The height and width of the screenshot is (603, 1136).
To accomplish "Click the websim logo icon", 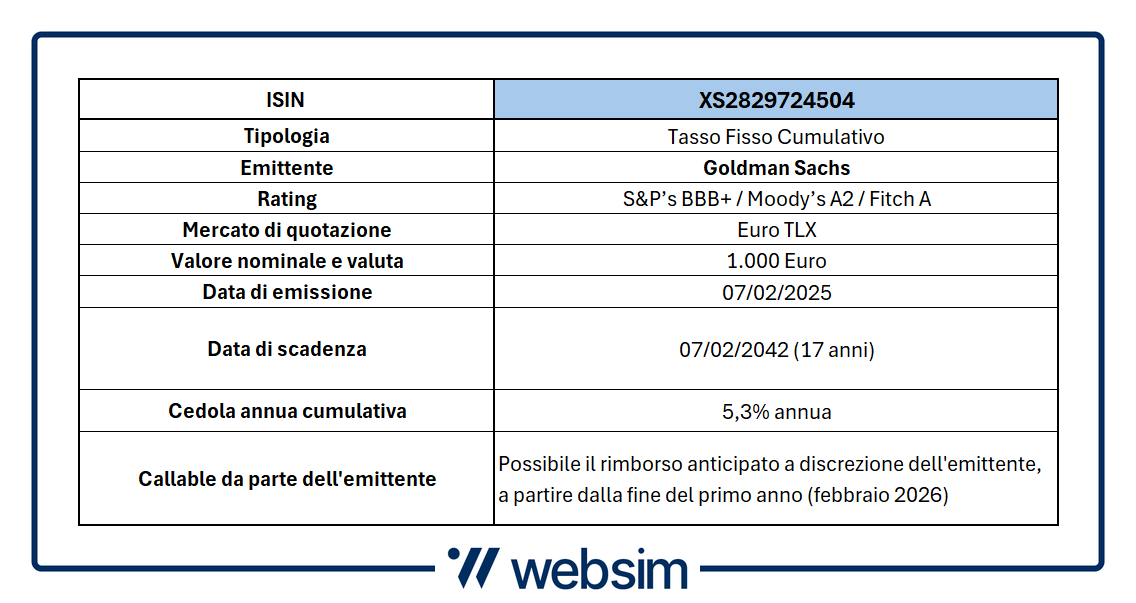I will (x=473, y=567).
